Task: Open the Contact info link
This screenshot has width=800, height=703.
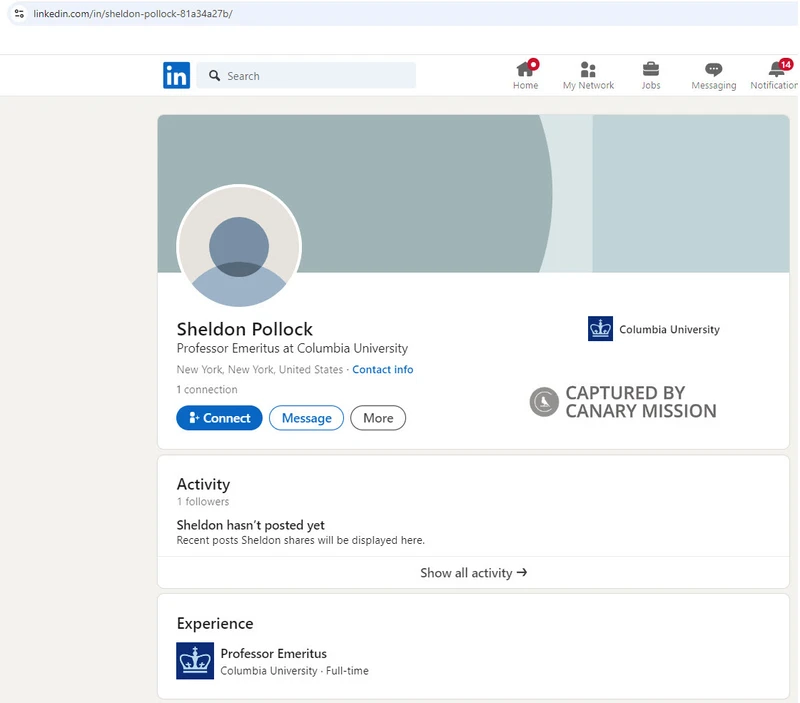Action: click(383, 369)
